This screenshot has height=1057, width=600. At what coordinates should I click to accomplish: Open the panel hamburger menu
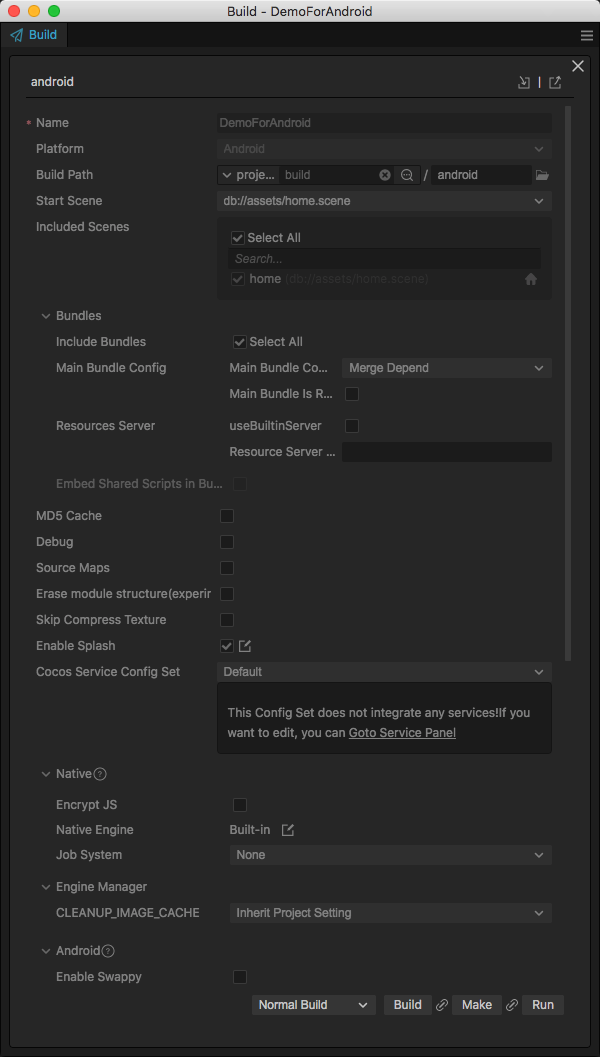tap(587, 35)
